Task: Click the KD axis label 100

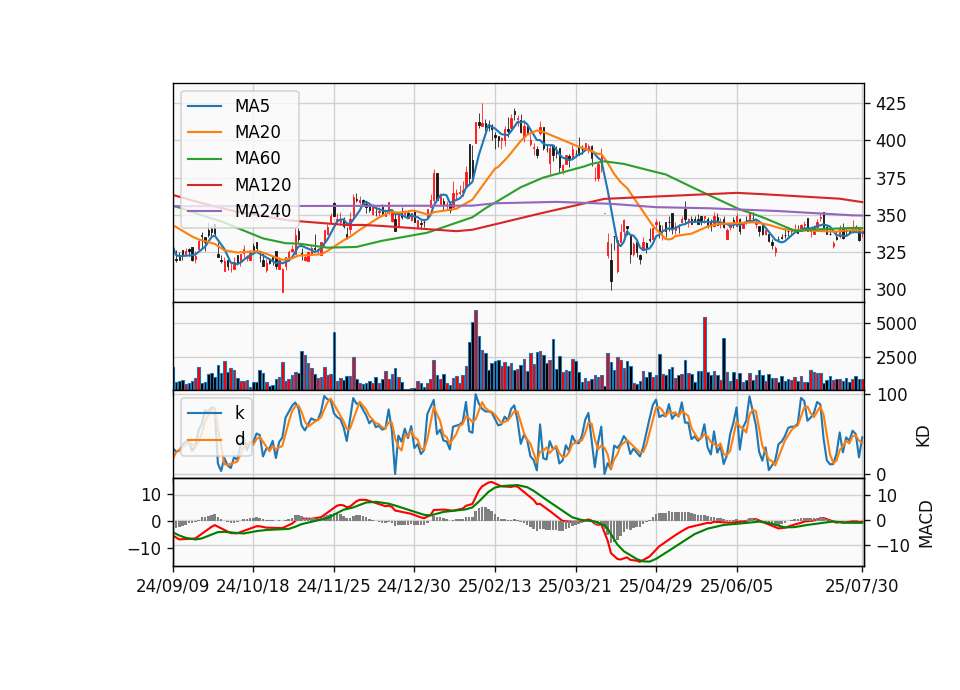Action: (891, 396)
